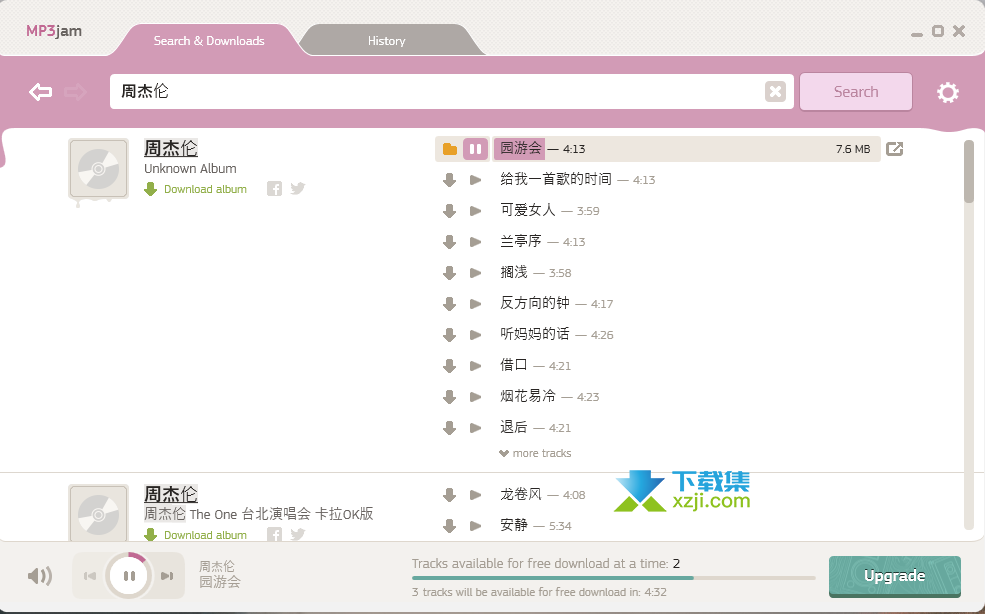Play the track 给我一首歌的时间
985x614 pixels.
pos(476,180)
